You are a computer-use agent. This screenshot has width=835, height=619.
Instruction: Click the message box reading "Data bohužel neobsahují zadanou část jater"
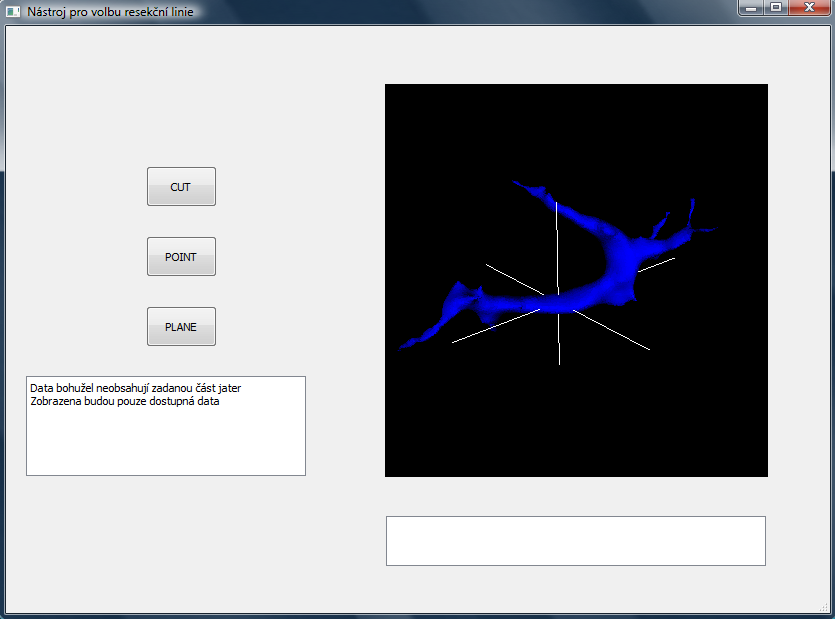tap(166, 426)
